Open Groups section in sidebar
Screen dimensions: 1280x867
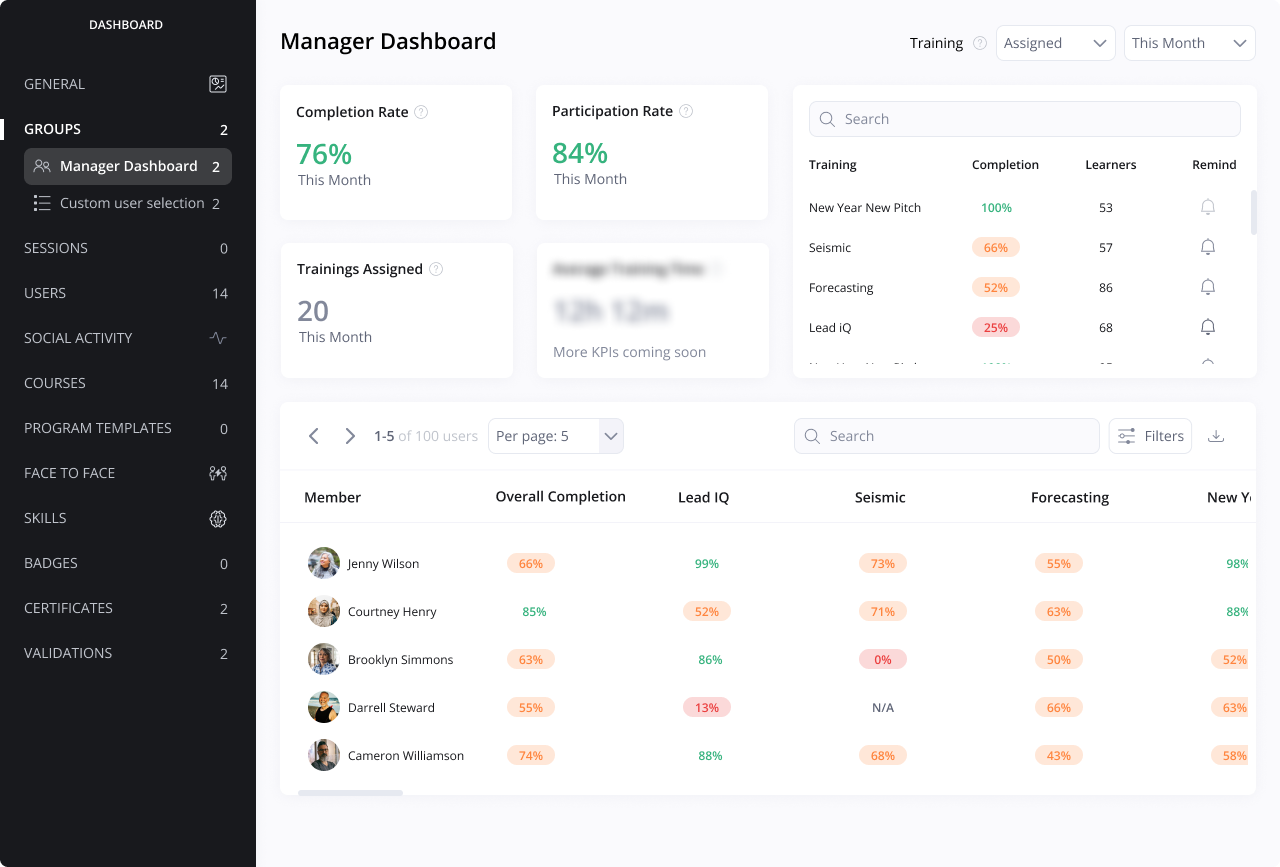128,129
